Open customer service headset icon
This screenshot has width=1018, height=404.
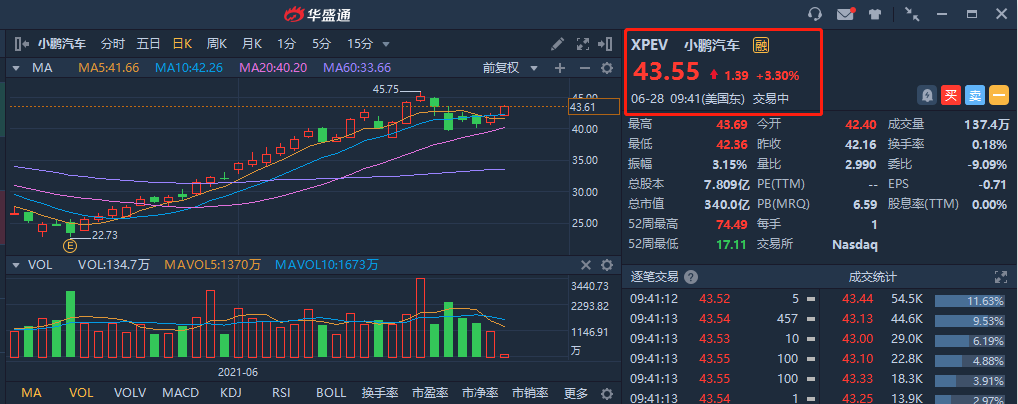pyautogui.click(x=815, y=14)
